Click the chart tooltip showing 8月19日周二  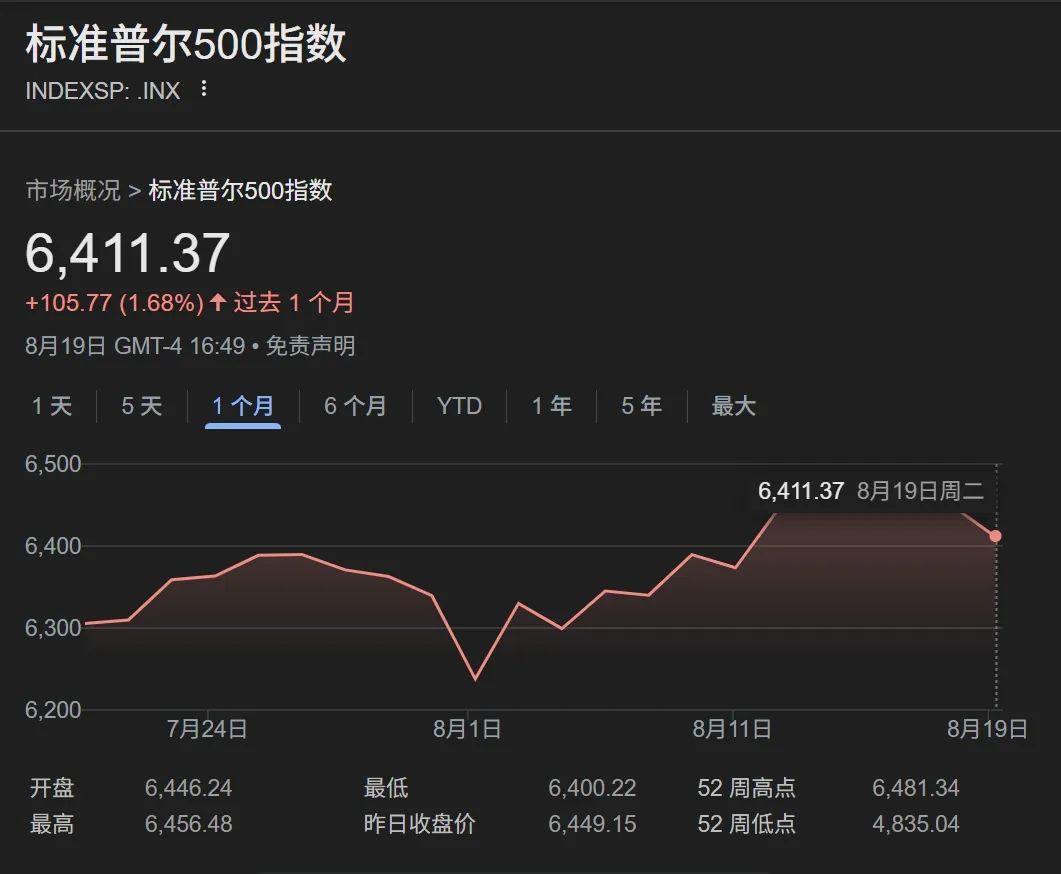871,491
